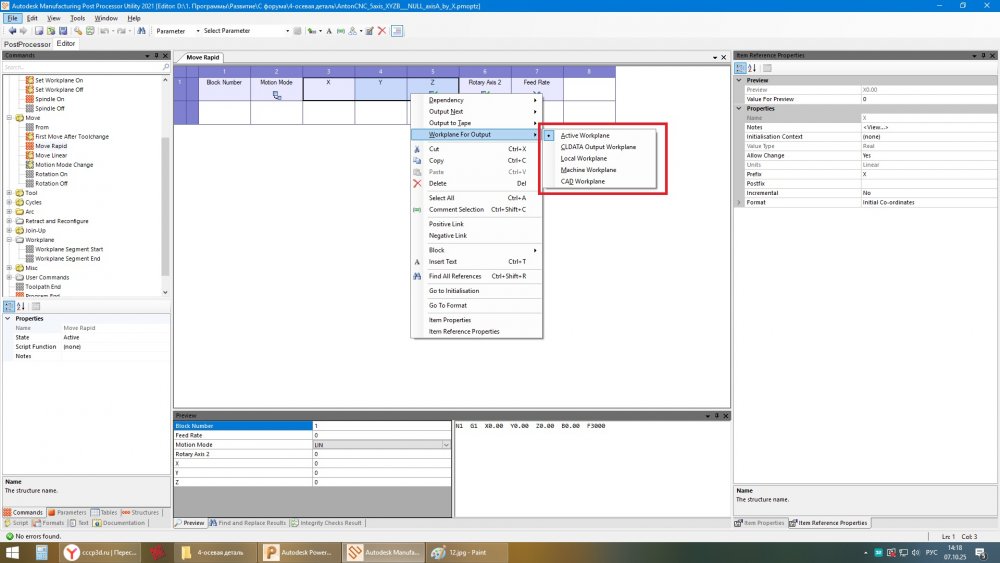This screenshot has width=1000, height=563.
Task: Expand the Cycles folder in Commands tree
Action: [9, 202]
